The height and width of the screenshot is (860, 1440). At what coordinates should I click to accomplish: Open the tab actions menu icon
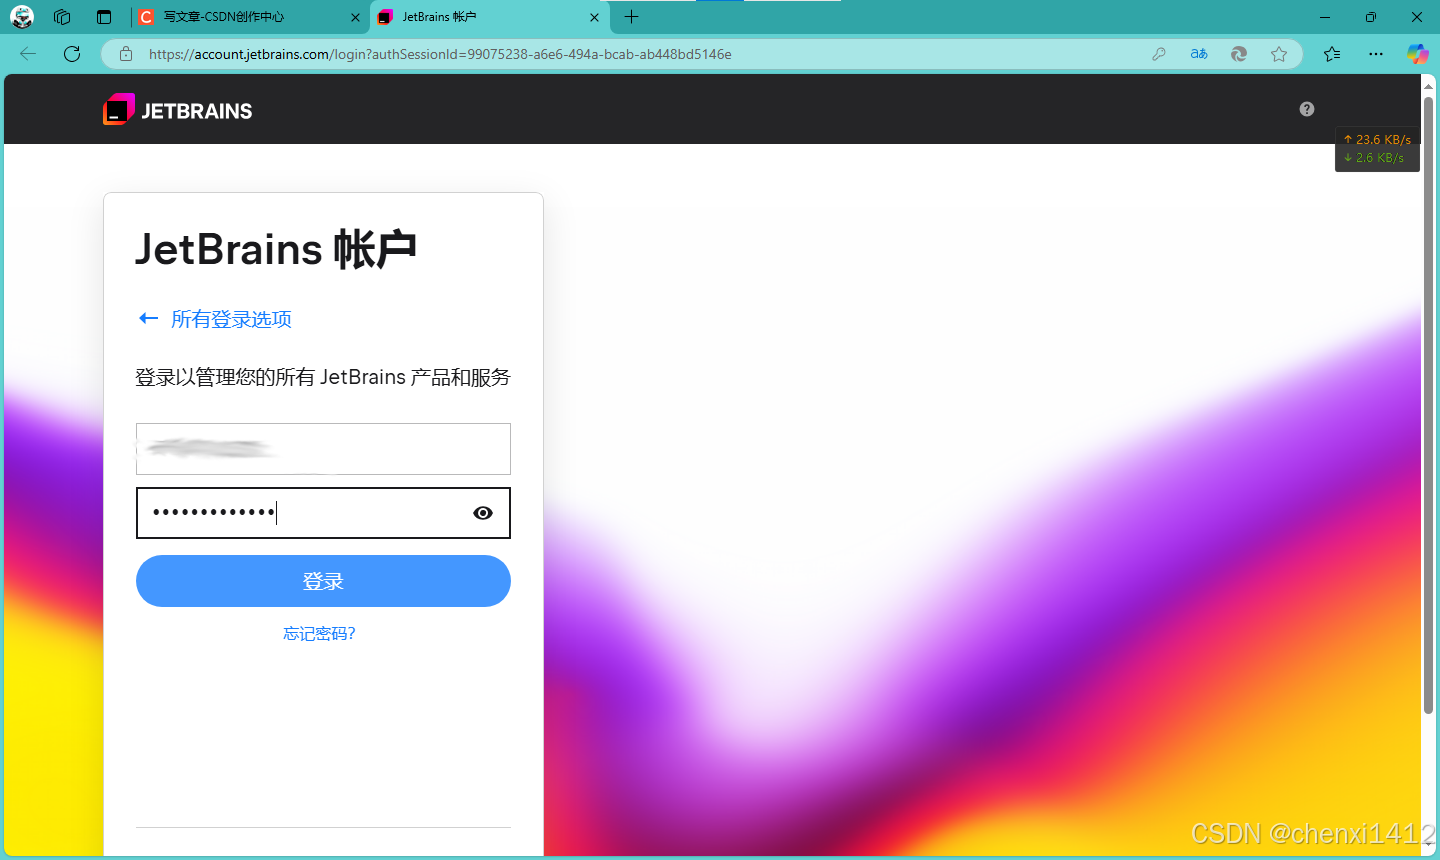pos(104,17)
